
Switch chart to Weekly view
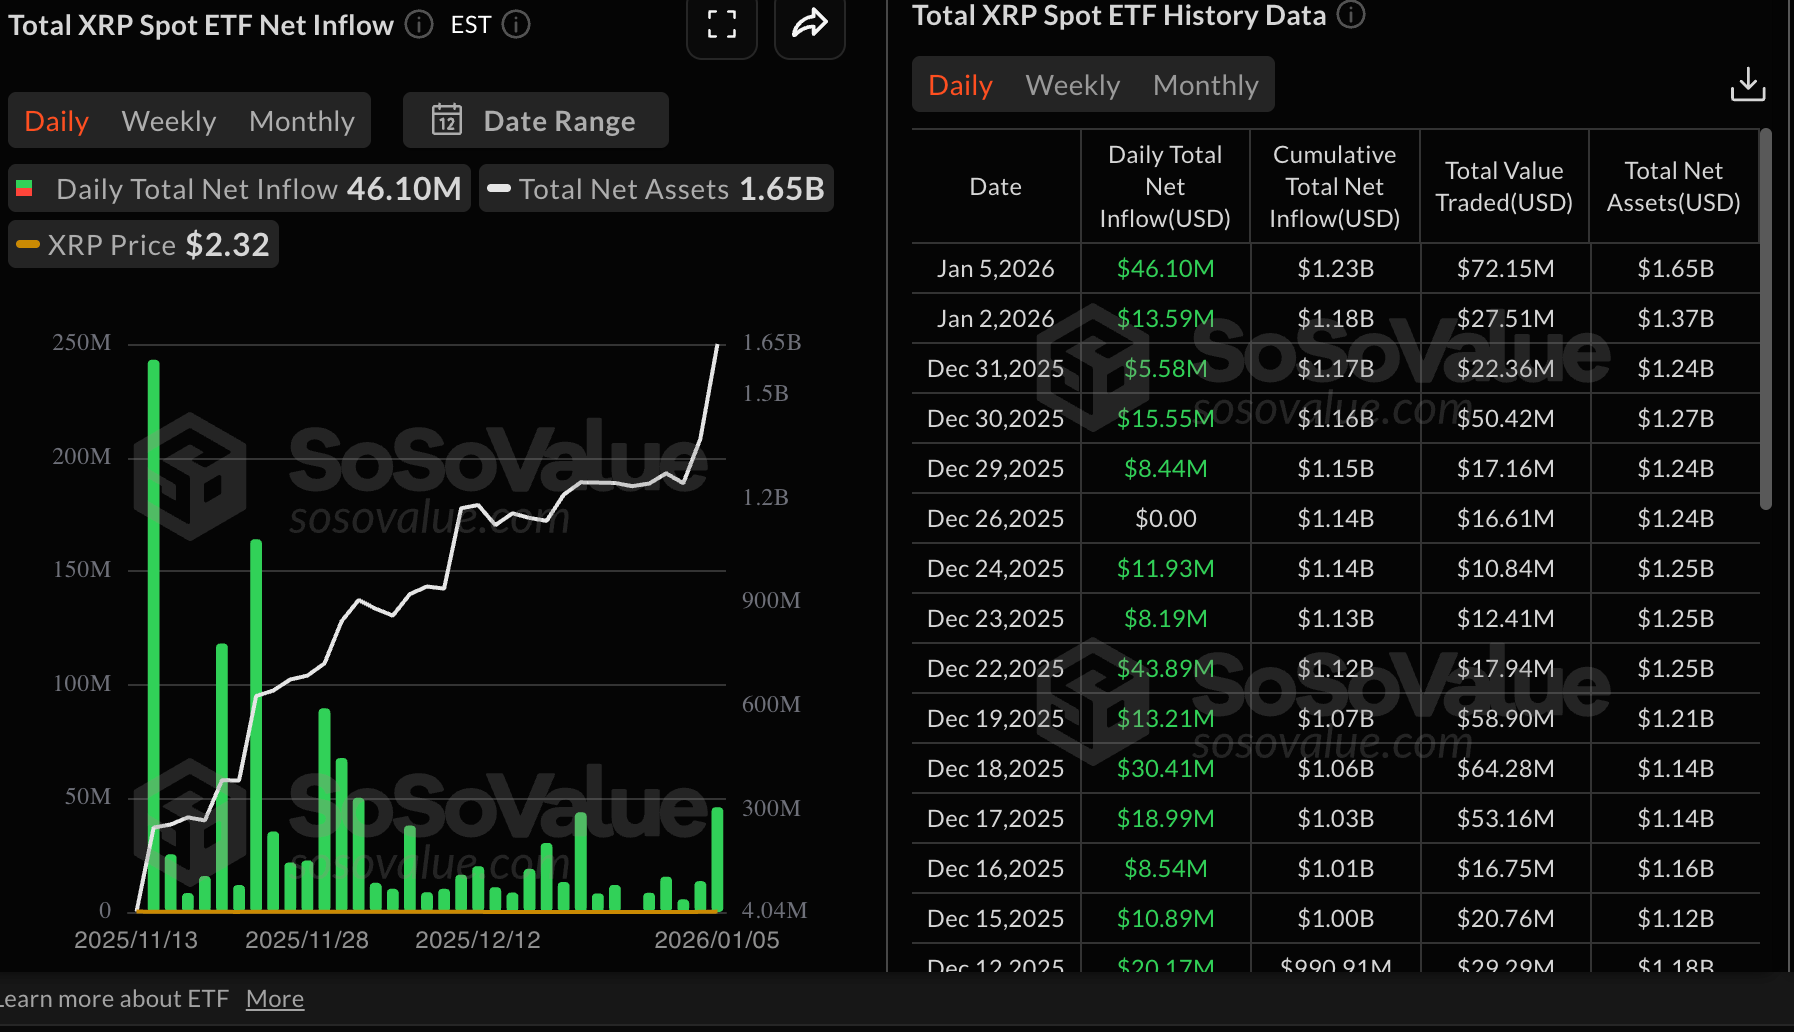[168, 120]
